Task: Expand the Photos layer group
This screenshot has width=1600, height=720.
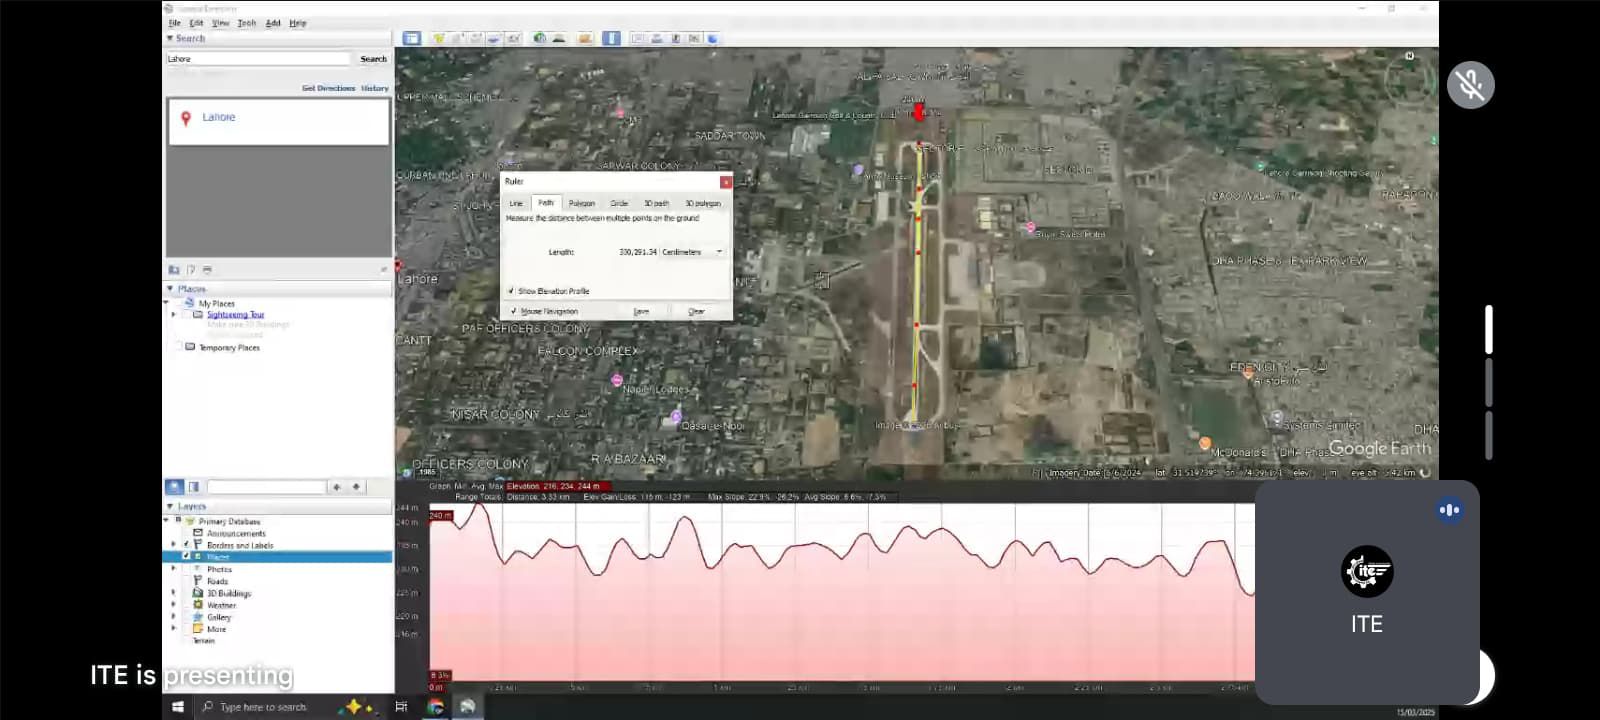Action: coord(174,569)
